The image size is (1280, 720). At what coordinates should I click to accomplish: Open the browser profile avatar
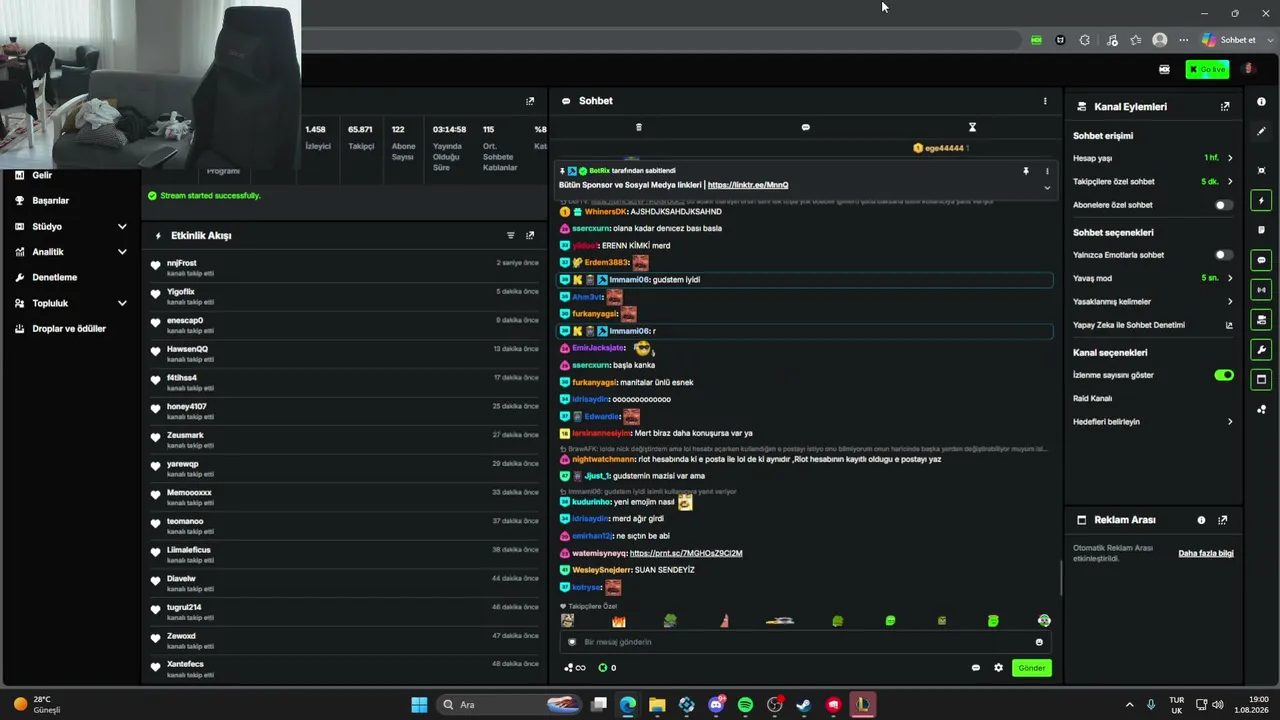pos(1160,40)
